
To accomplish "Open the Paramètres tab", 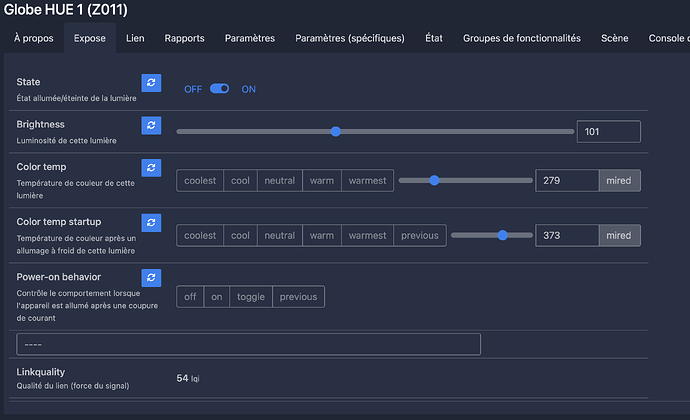I will 250,38.
